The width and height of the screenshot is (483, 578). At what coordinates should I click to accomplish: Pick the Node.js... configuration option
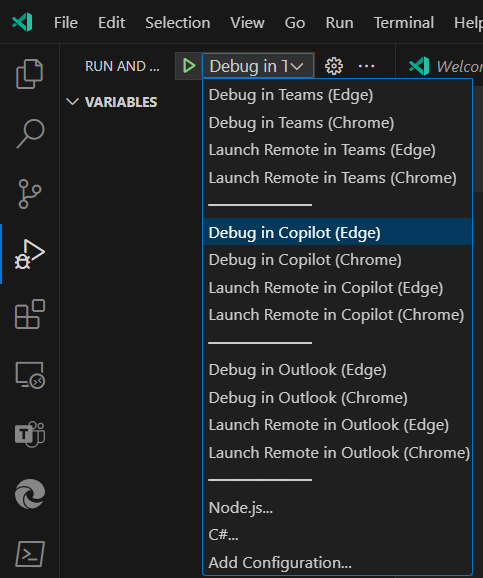point(337,508)
